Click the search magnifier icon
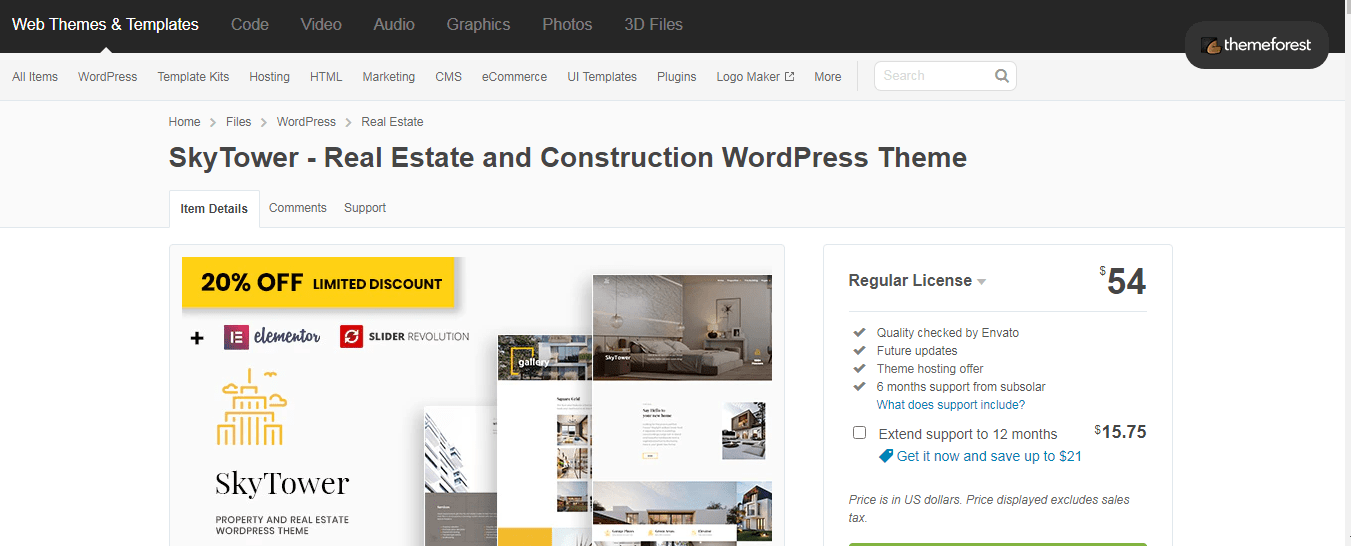 point(1001,76)
